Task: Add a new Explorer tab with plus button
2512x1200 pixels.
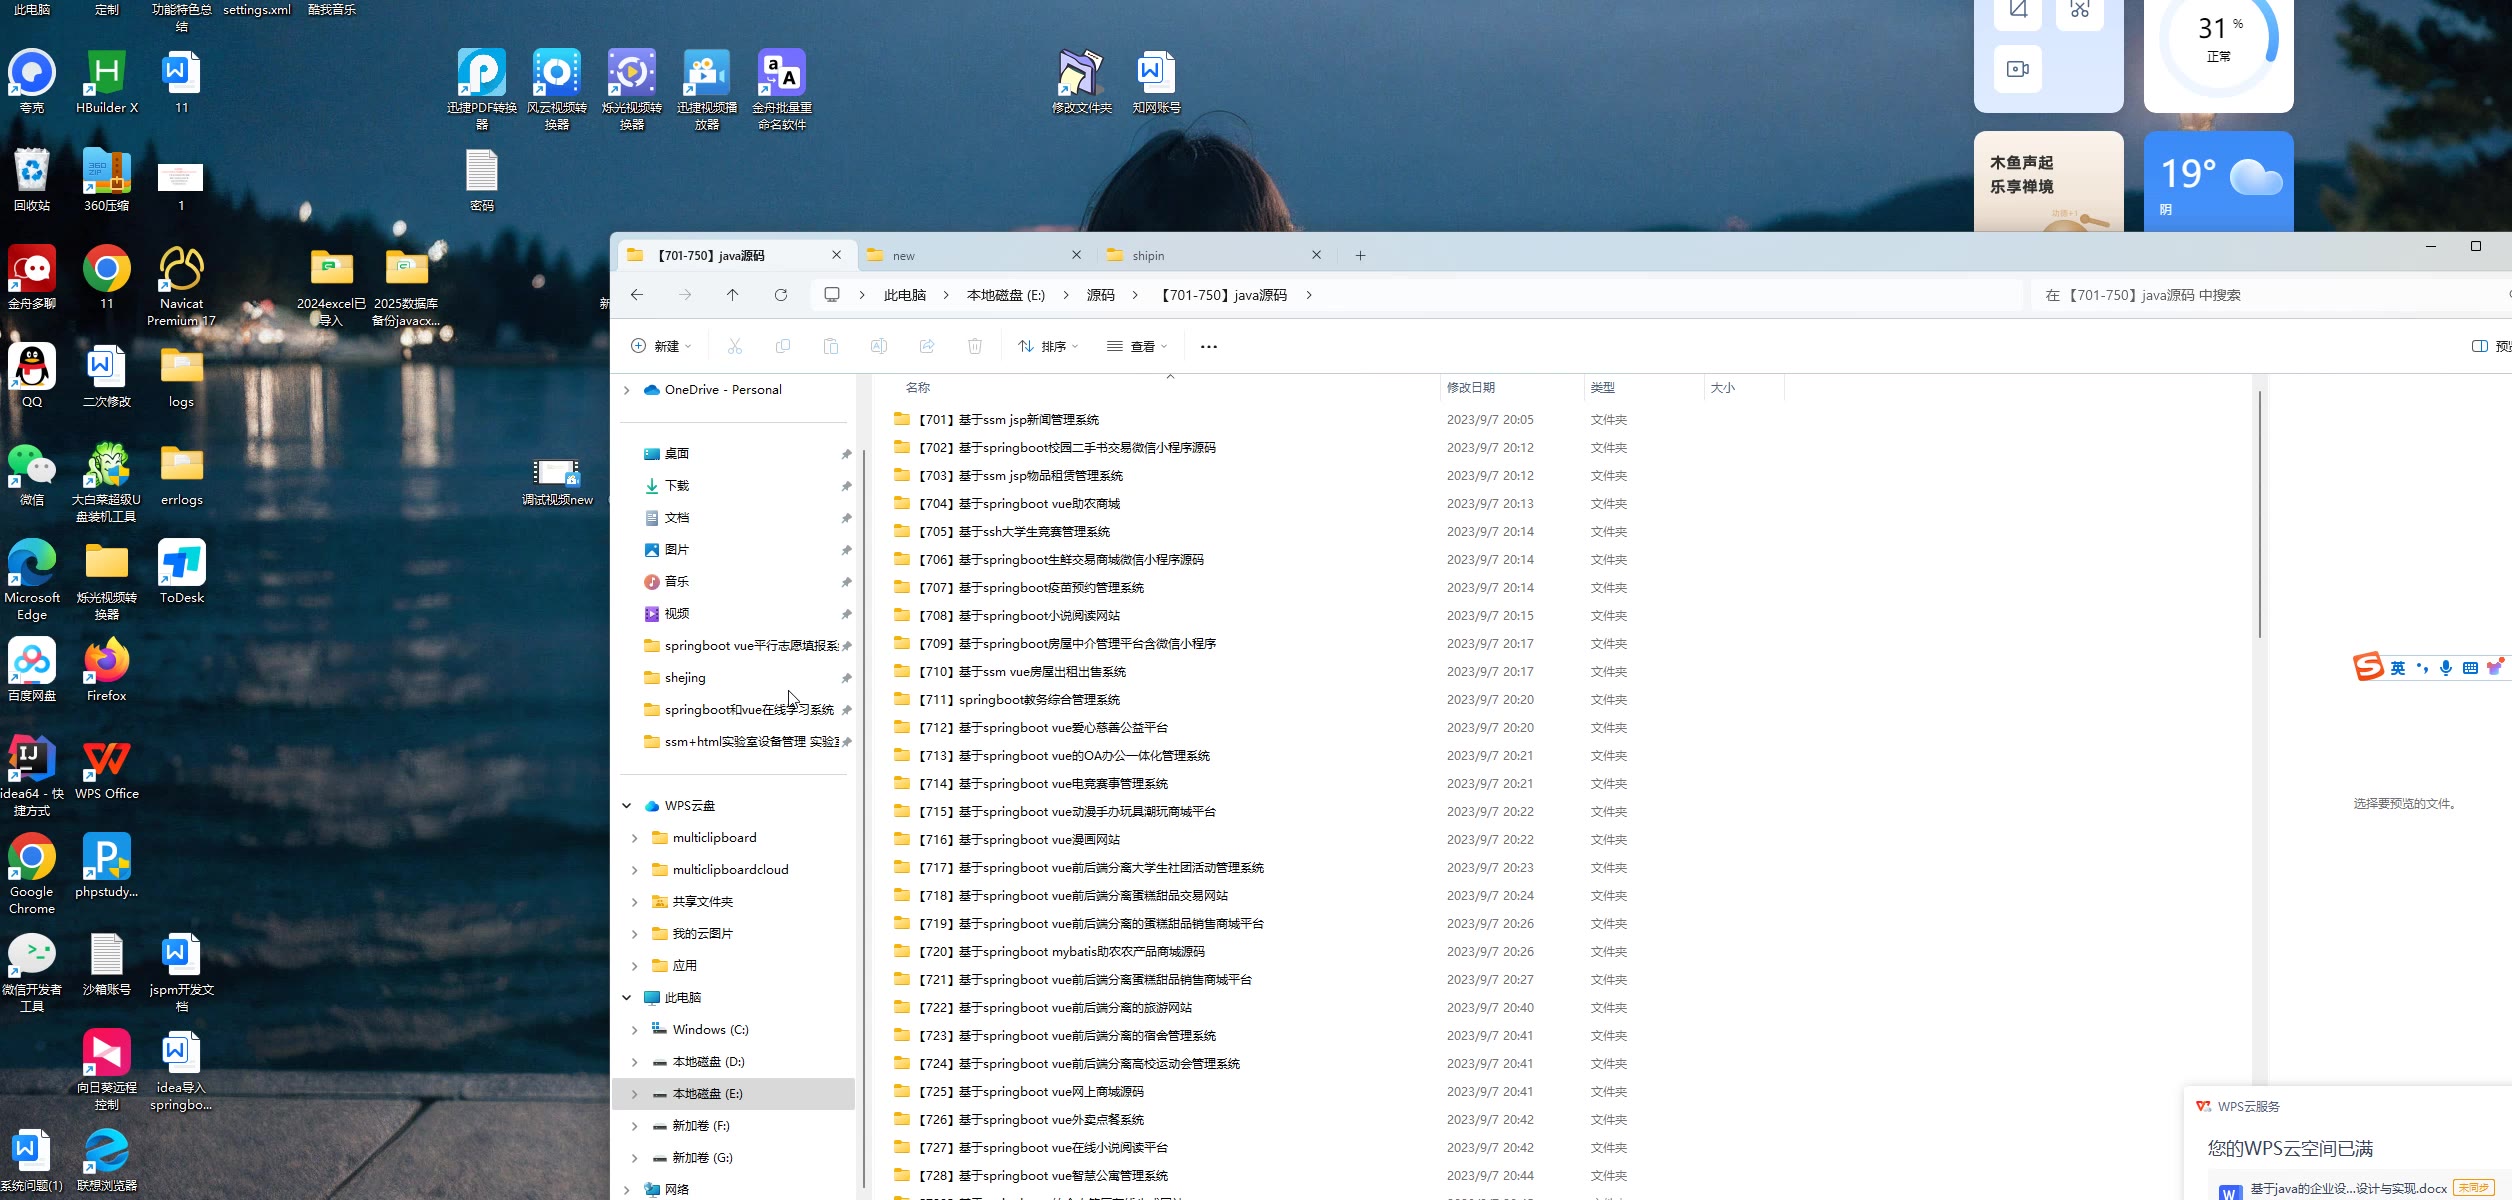Action: (1360, 255)
